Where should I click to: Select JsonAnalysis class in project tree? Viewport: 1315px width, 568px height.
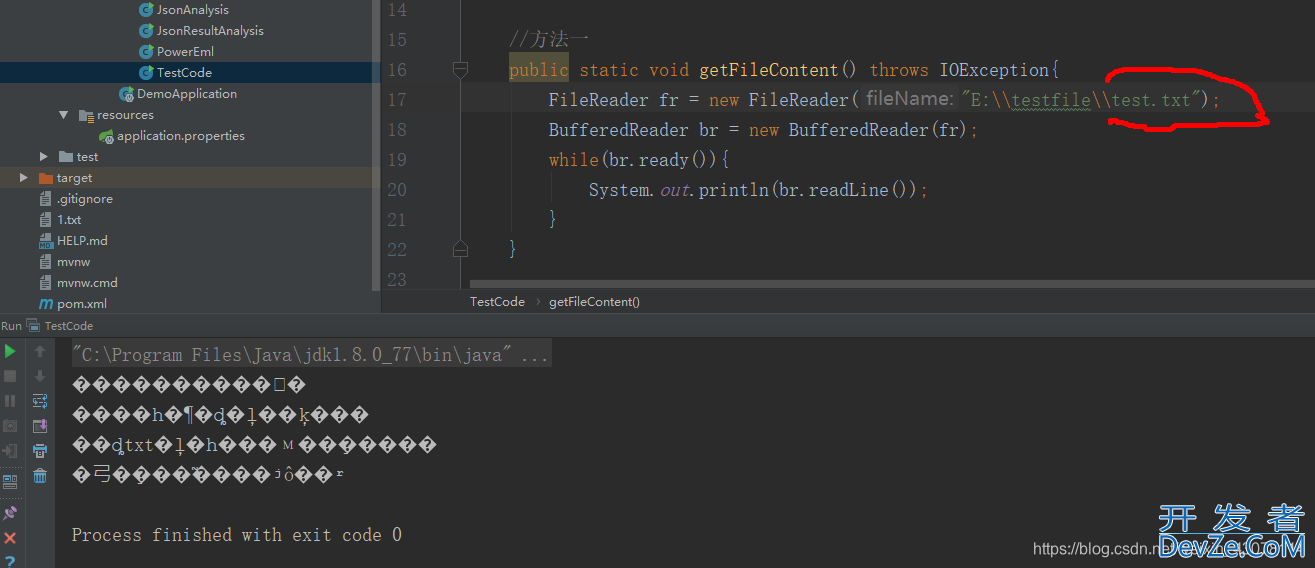[192, 10]
